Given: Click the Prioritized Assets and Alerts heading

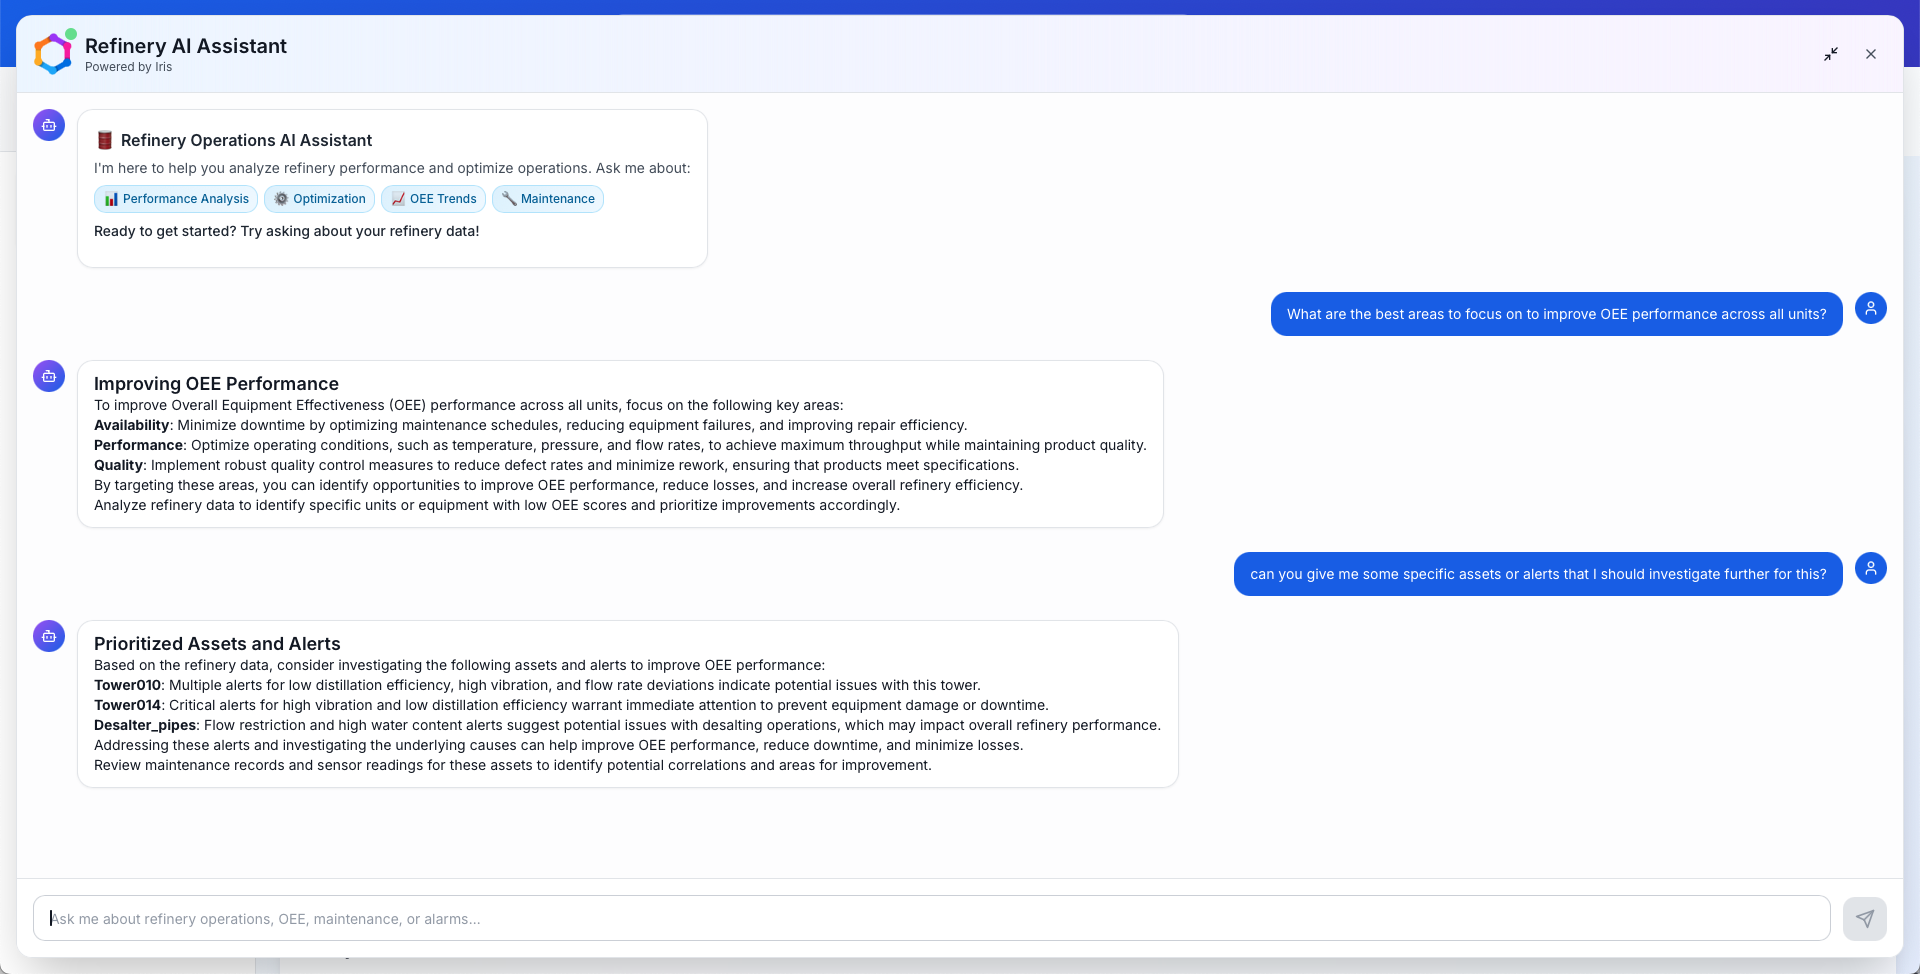Looking at the screenshot, I should click(217, 644).
